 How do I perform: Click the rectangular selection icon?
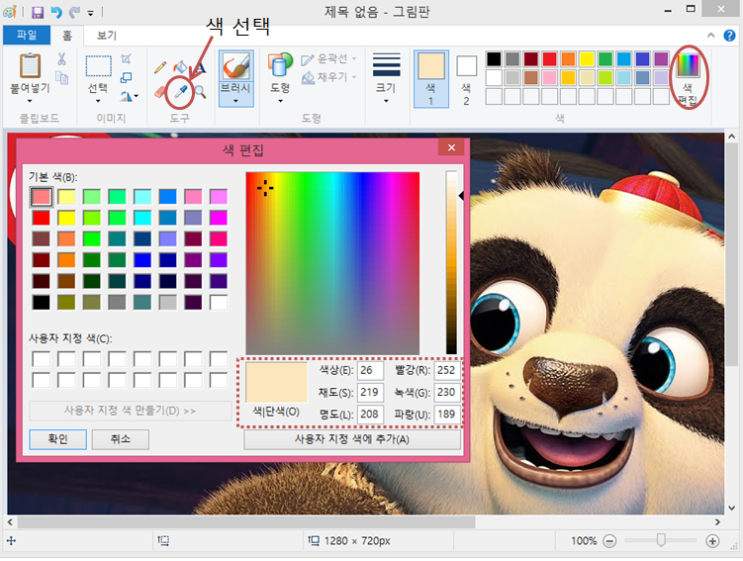99,65
